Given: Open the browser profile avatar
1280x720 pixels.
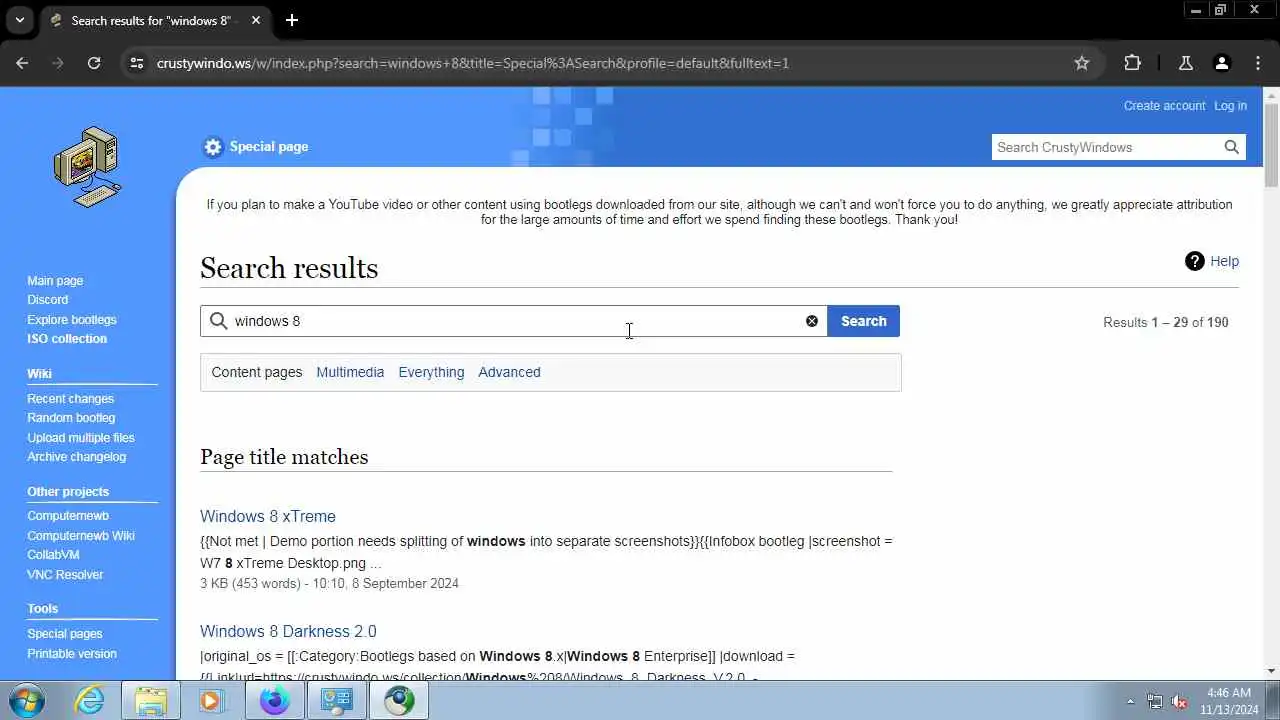Looking at the screenshot, I should pos(1221,63).
